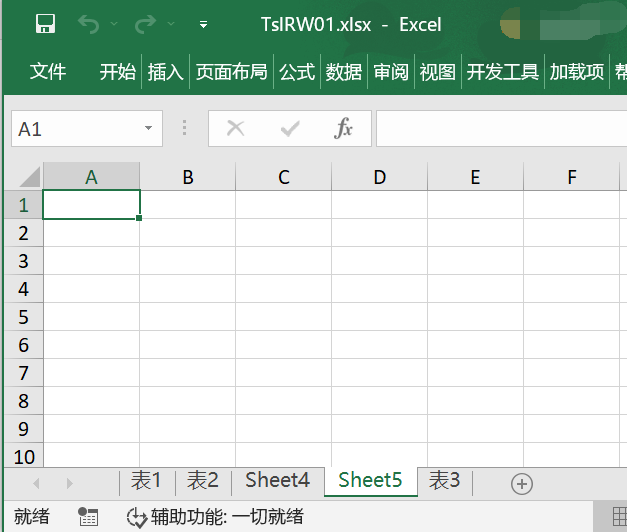Click the Save icon in title bar
Screen dimensions: 627x532
tap(45, 24)
